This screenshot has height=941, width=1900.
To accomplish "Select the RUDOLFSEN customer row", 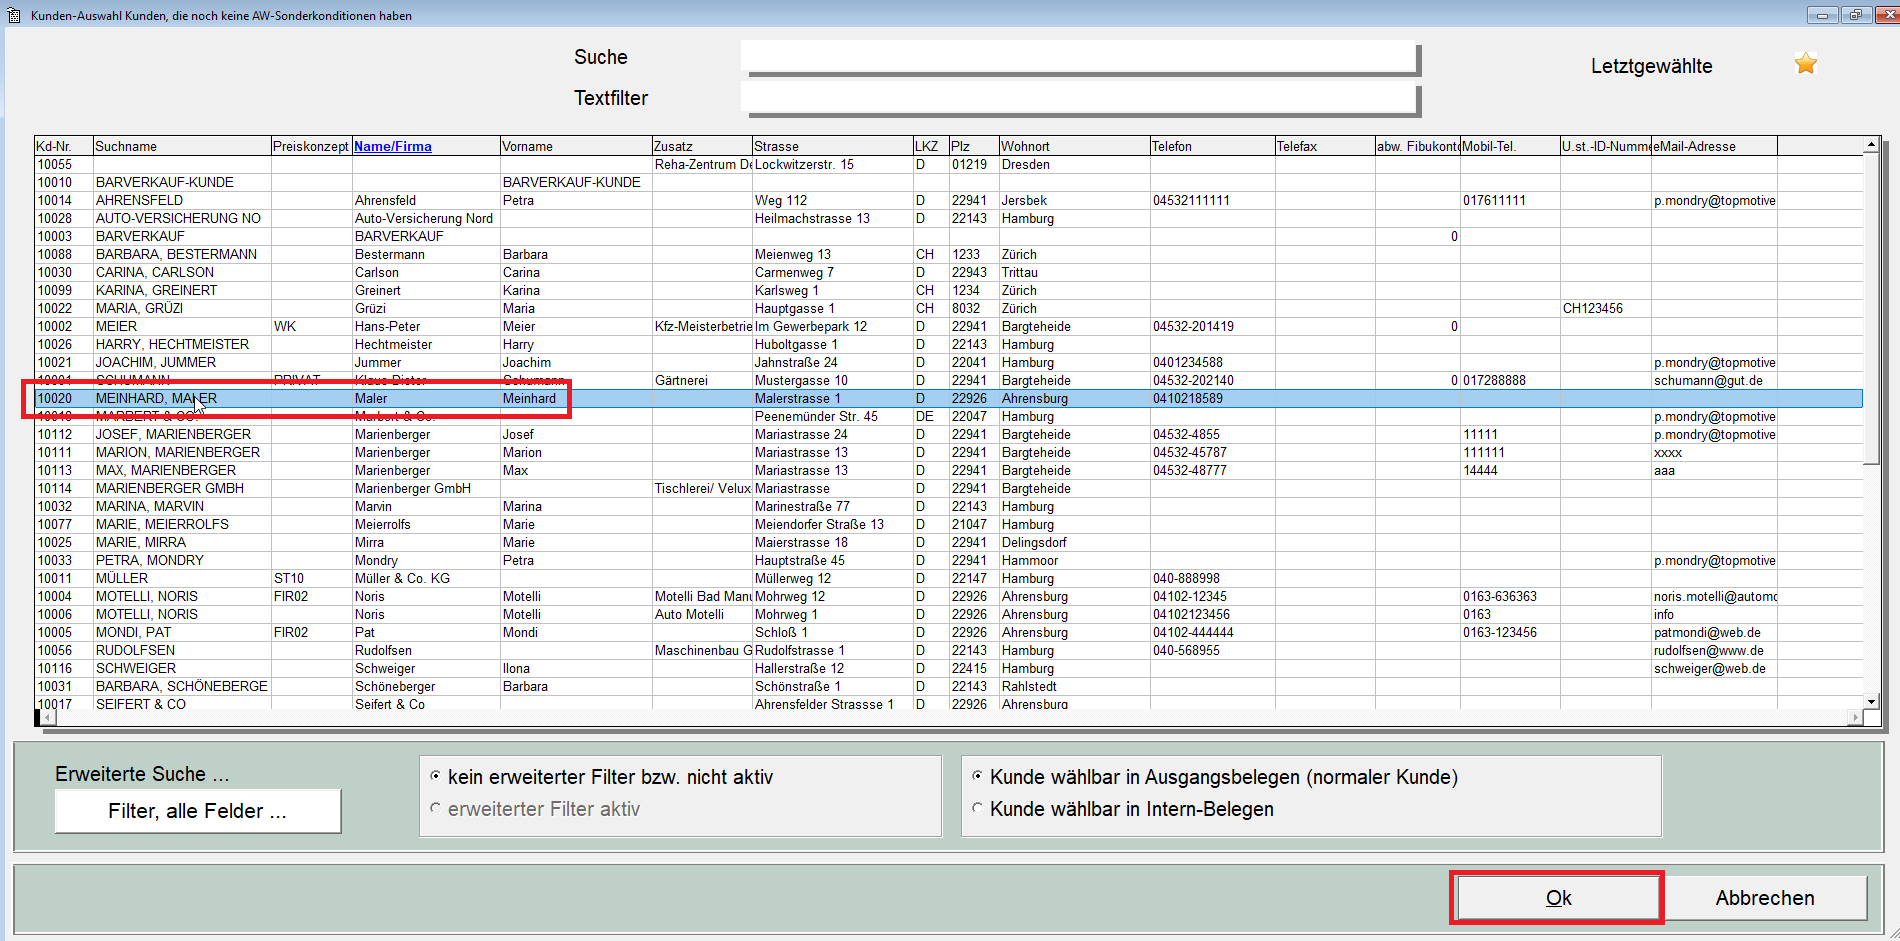I will (x=948, y=650).
